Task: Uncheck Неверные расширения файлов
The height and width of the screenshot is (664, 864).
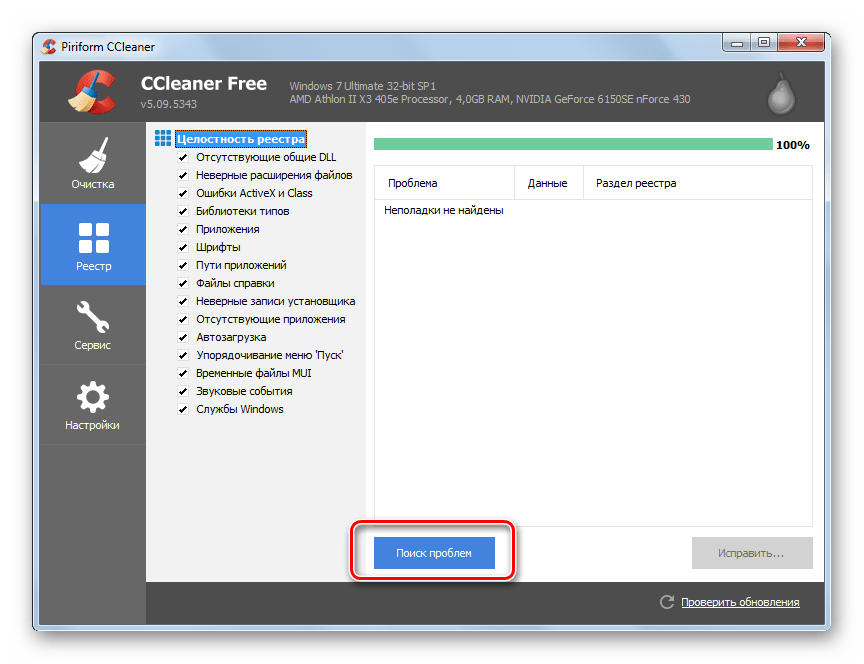Action: (183, 175)
